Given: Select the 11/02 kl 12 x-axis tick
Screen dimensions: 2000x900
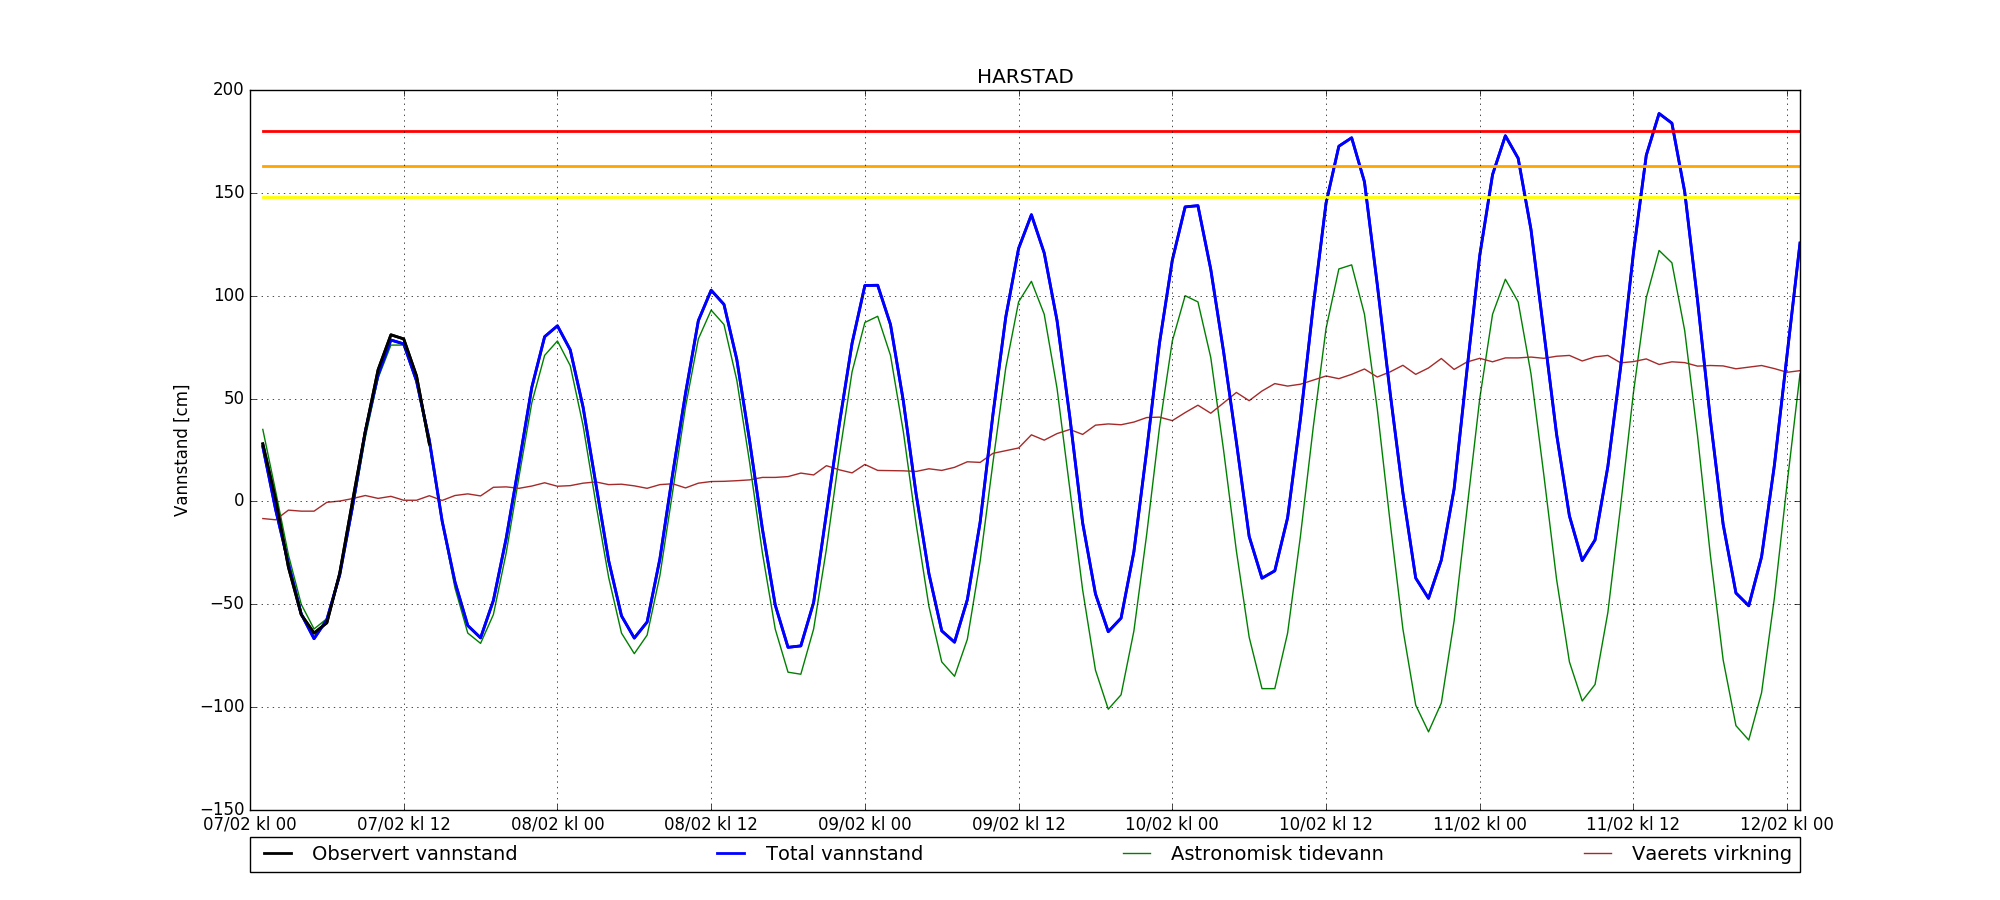Looking at the screenshot, I should (1633, 825).
